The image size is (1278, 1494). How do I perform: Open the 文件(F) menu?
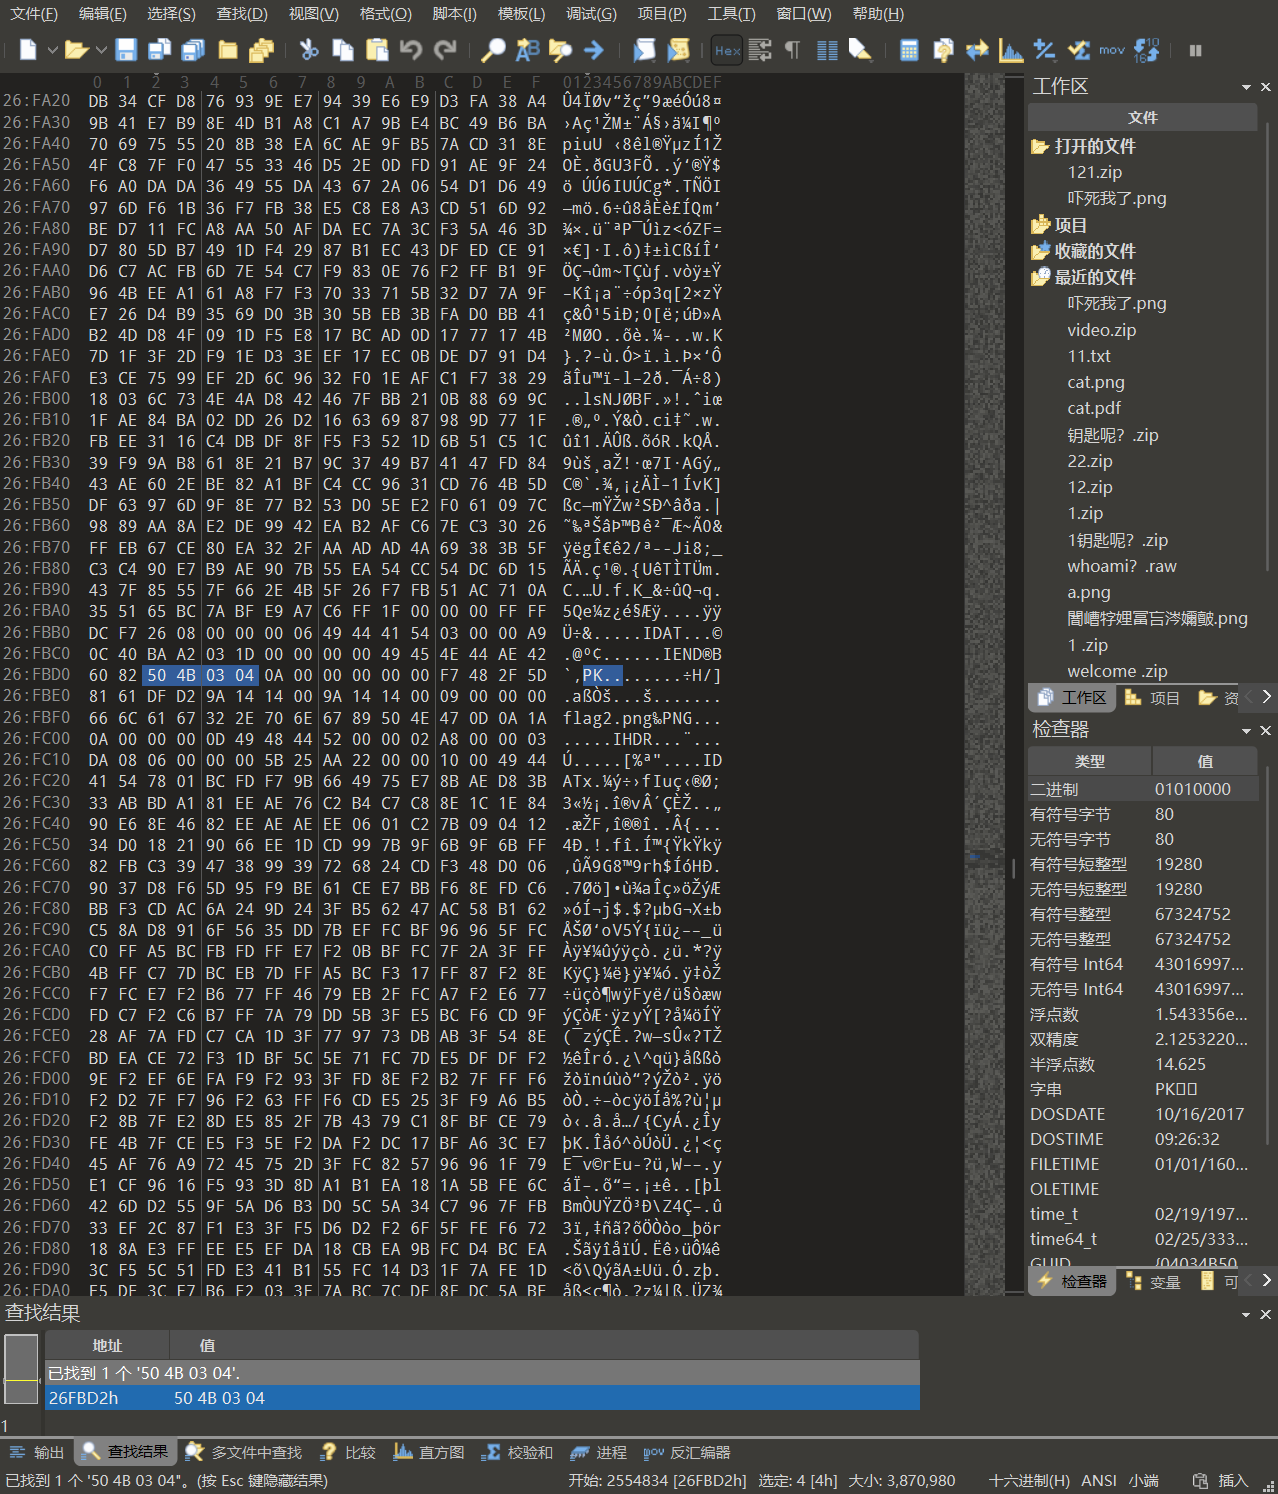[34, 13]
